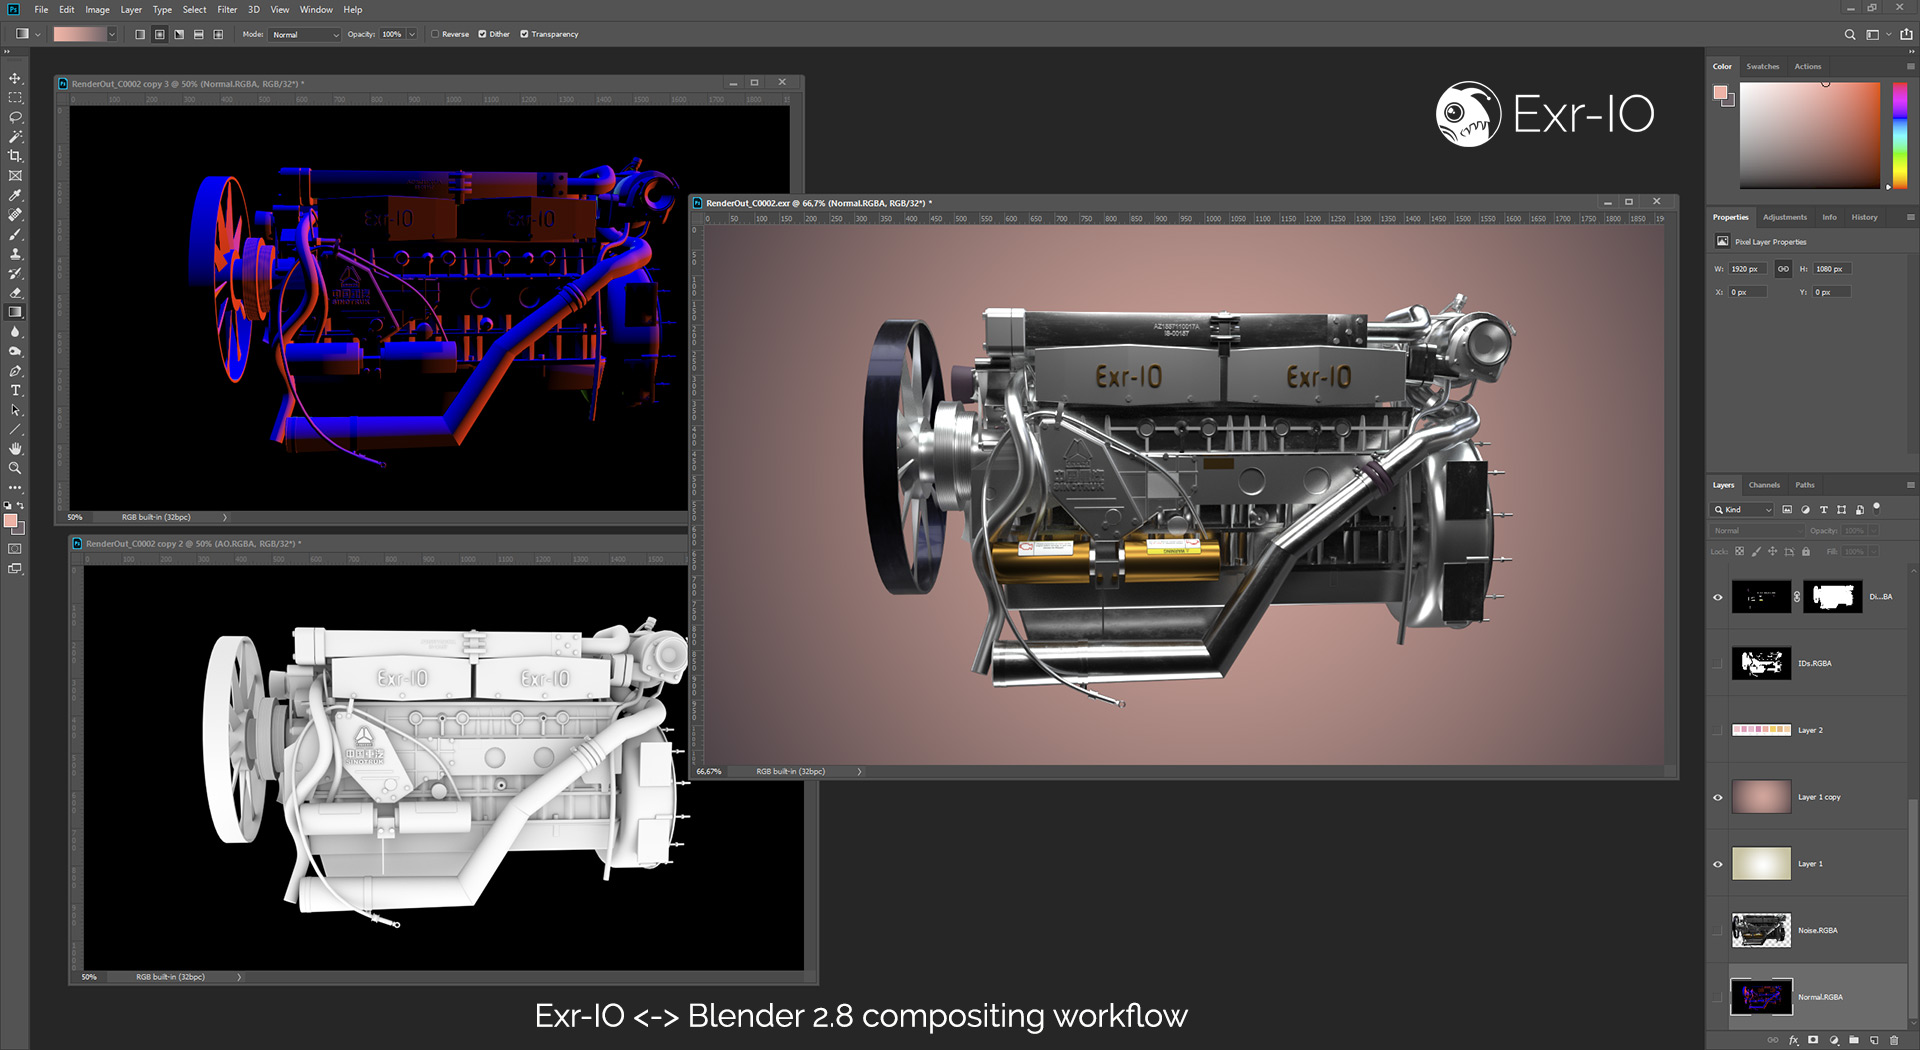Filter layers by type layers icon
The height and width of the screenshot is (1050, 1920).
pos(1823,510)
